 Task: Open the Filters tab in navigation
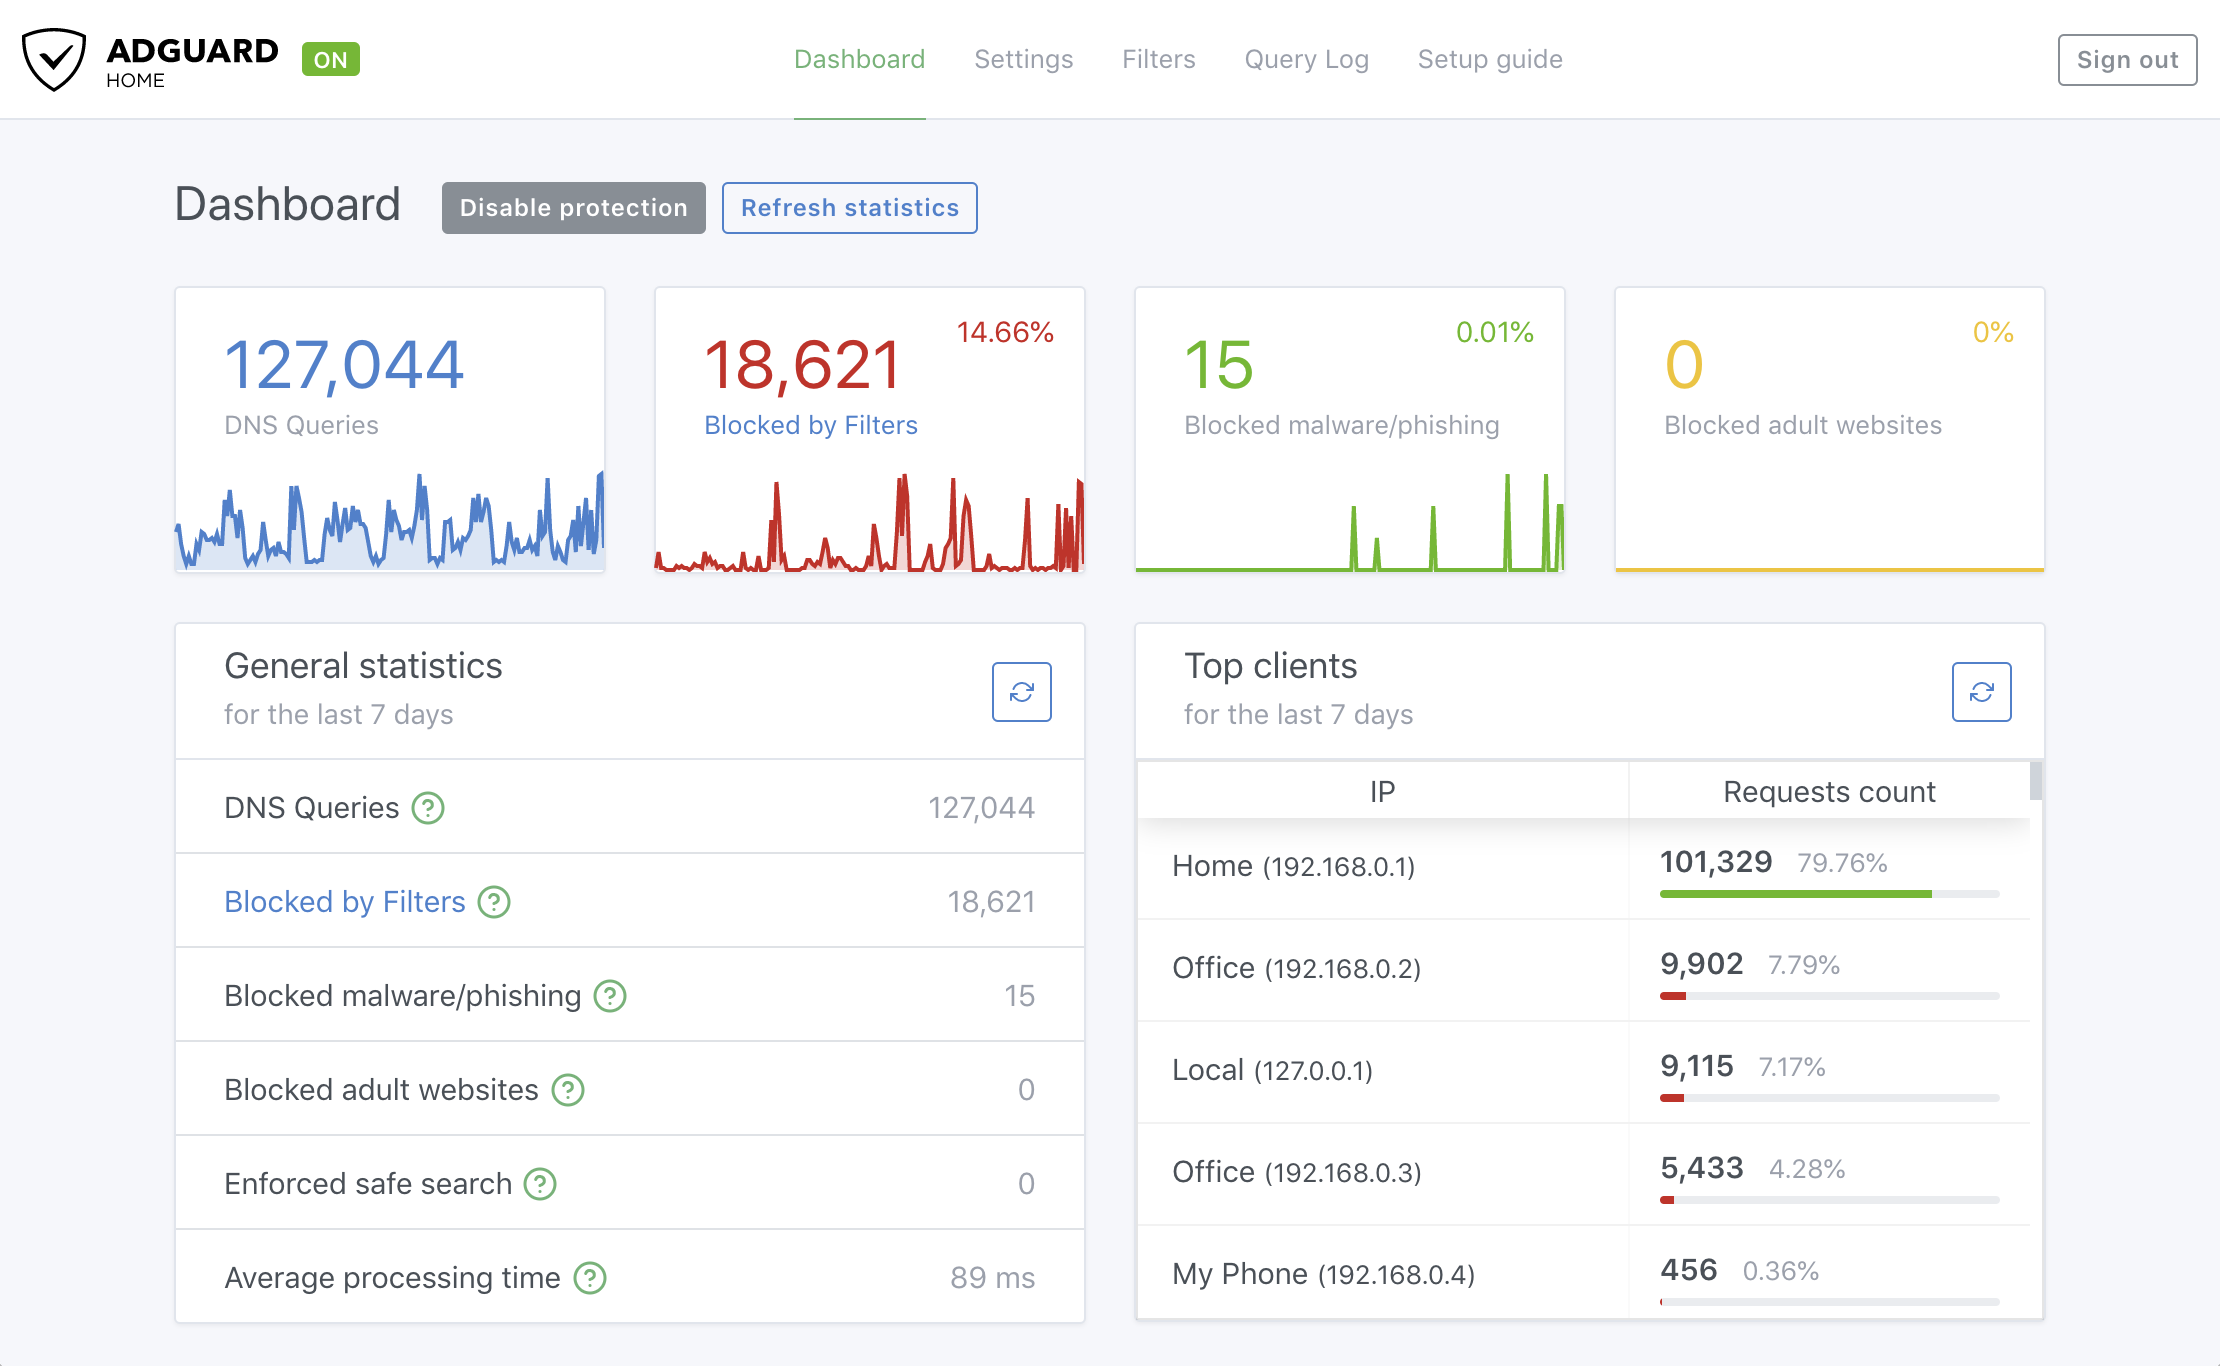point(1158,59)
